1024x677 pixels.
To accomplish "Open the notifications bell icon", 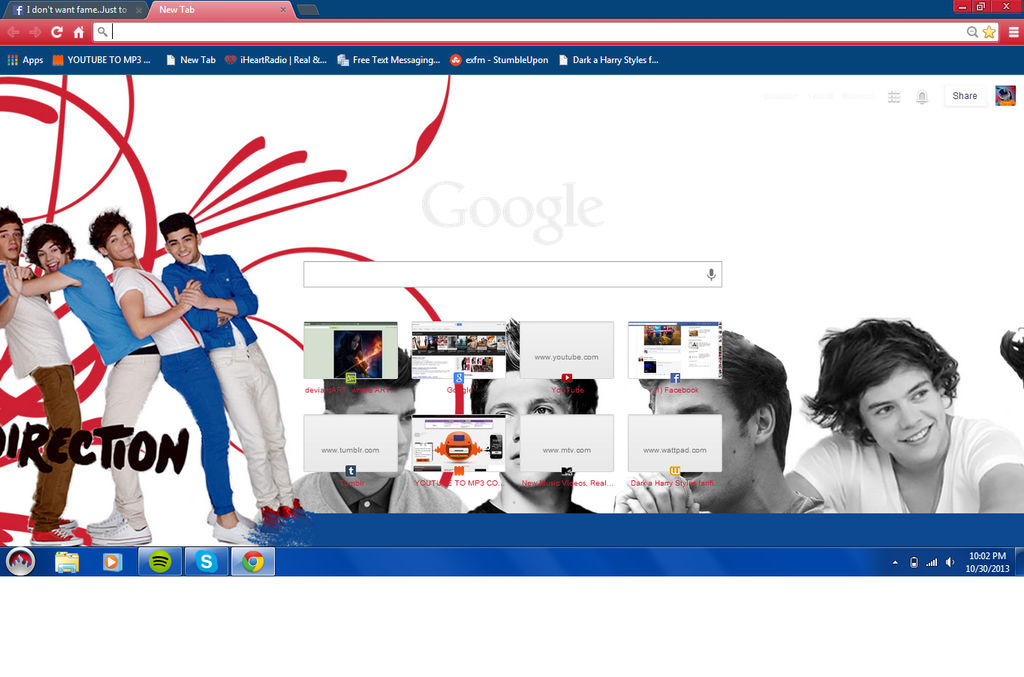I will (921, 97).
